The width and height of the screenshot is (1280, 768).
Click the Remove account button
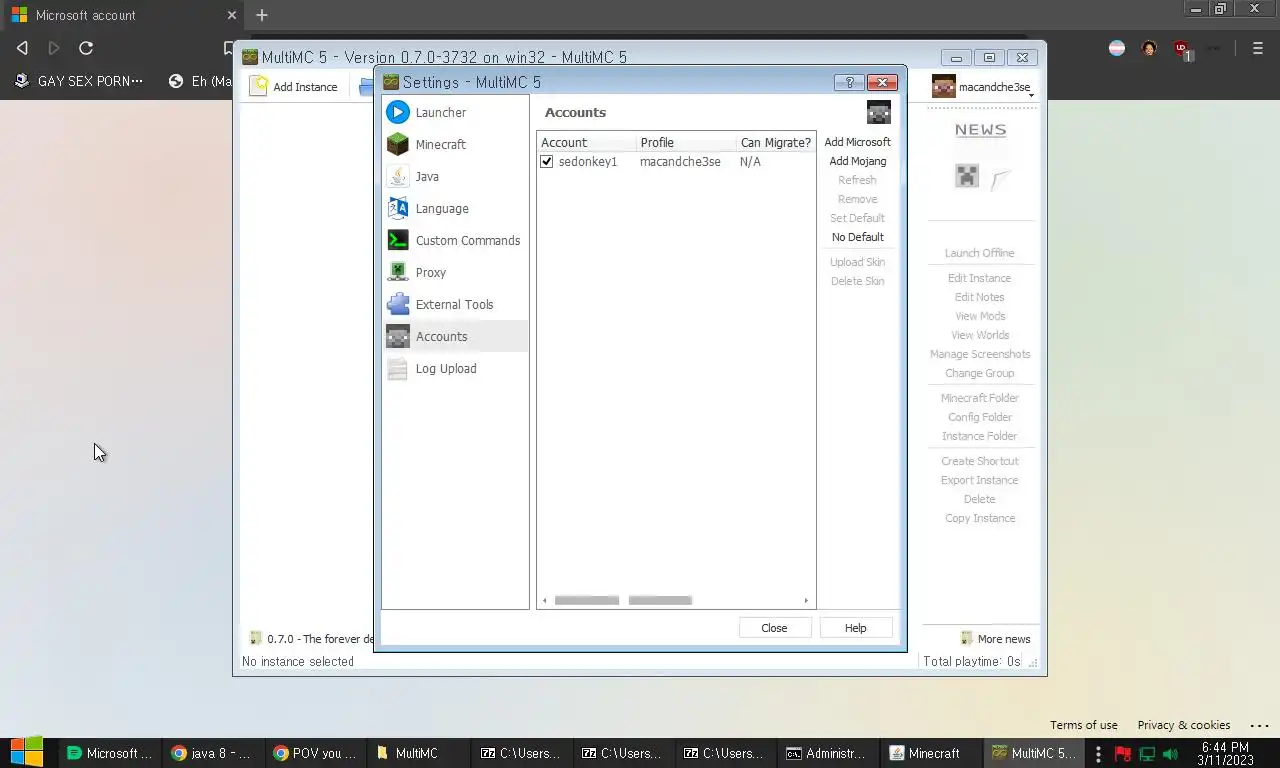click(857, 199)
